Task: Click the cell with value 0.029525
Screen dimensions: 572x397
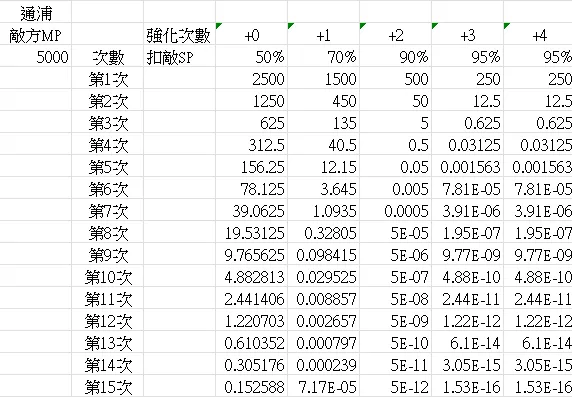Action: tap(324, 276)
